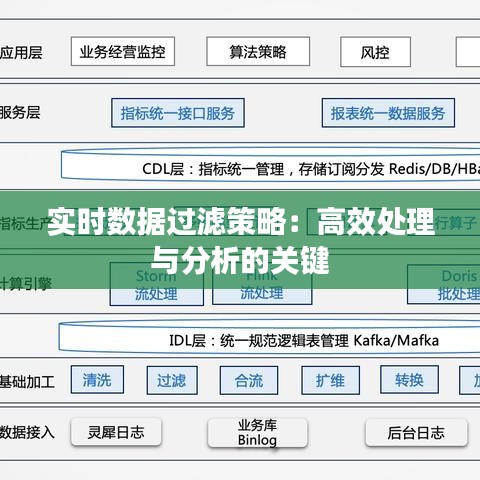Click the CDL层 storage bar
Viewport: 480px width, 480px height.
pos(270,166)
